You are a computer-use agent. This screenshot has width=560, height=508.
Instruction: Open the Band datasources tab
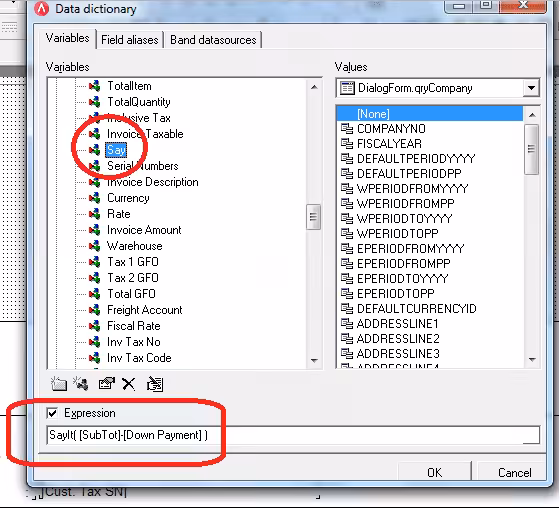tap(213, 40)
